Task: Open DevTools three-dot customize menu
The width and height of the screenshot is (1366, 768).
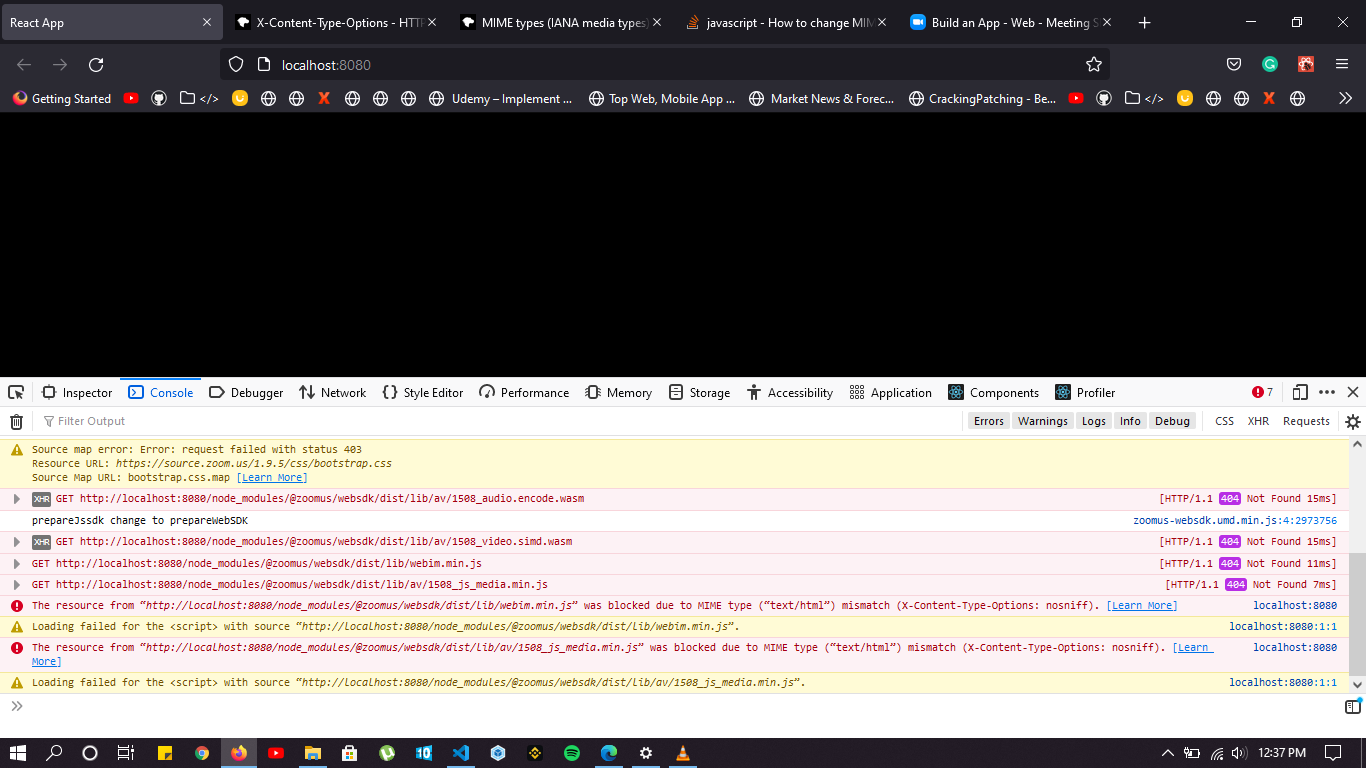Action: [x=1327, y=392]
